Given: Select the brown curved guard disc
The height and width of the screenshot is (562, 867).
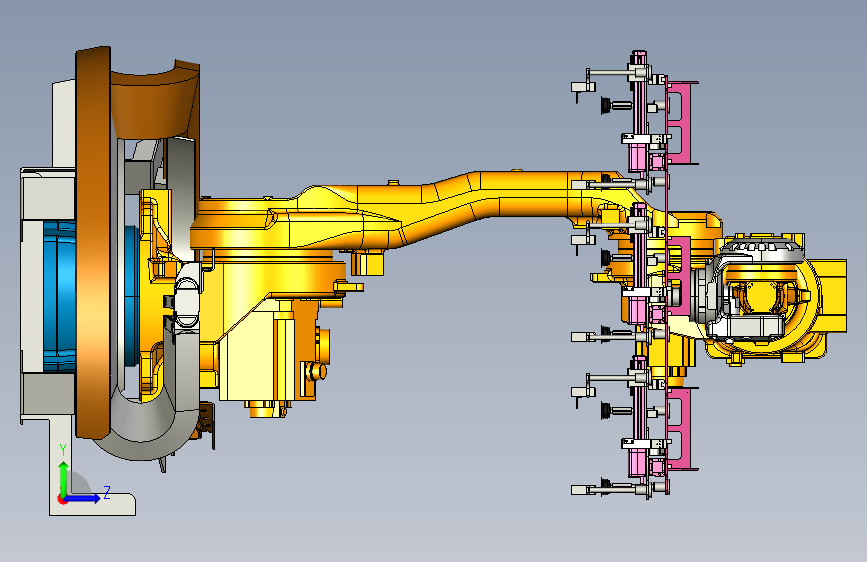Looking at the screenshot, I should pyautogui.click(x=93, y=242).
